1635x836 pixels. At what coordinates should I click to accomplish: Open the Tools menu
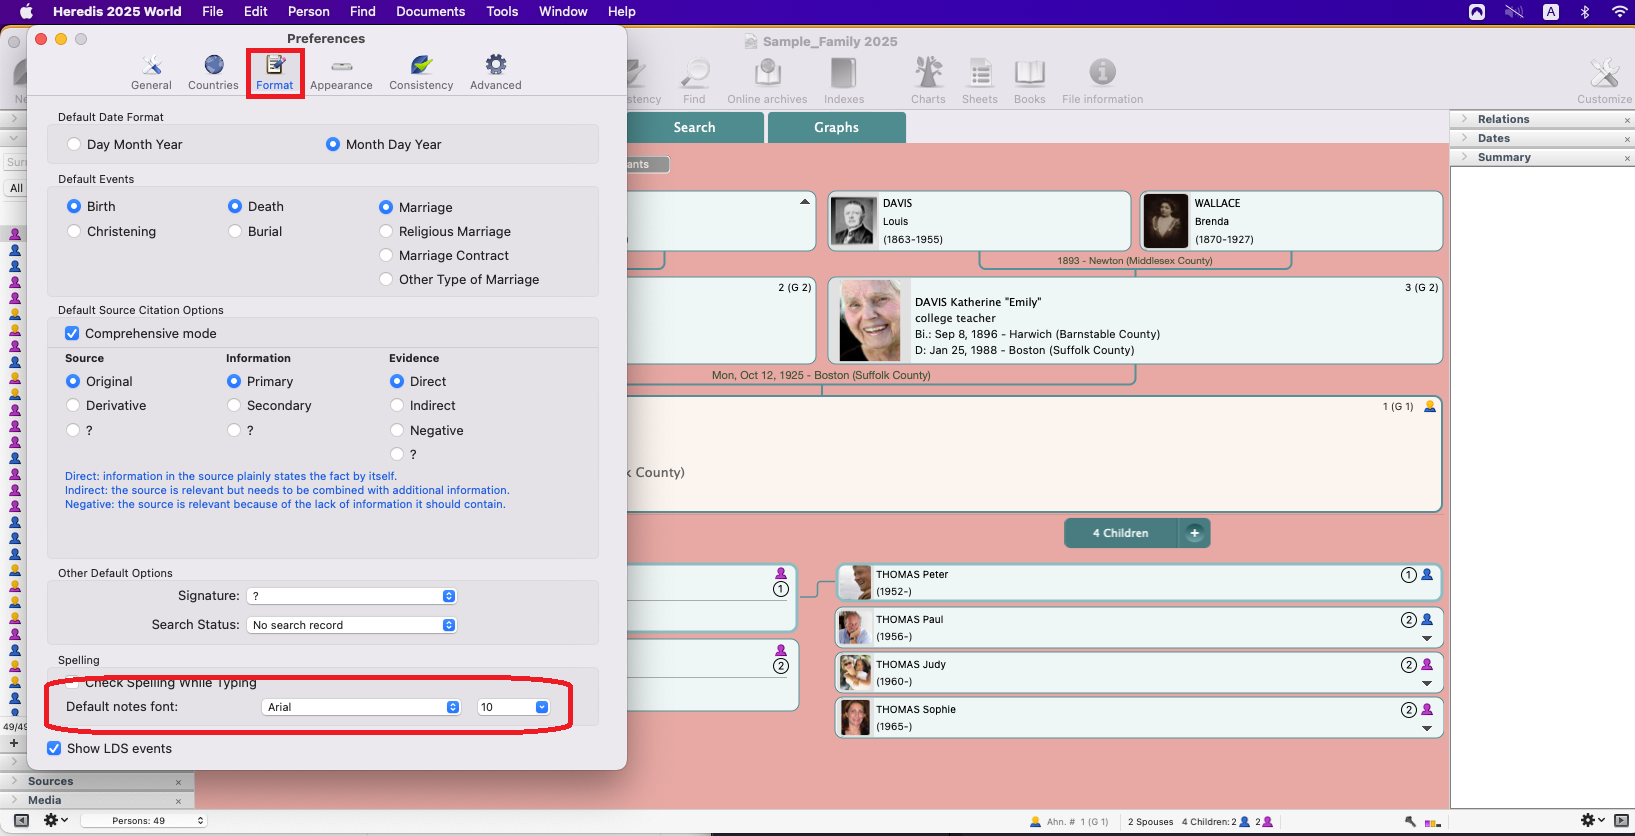point(502,11)
